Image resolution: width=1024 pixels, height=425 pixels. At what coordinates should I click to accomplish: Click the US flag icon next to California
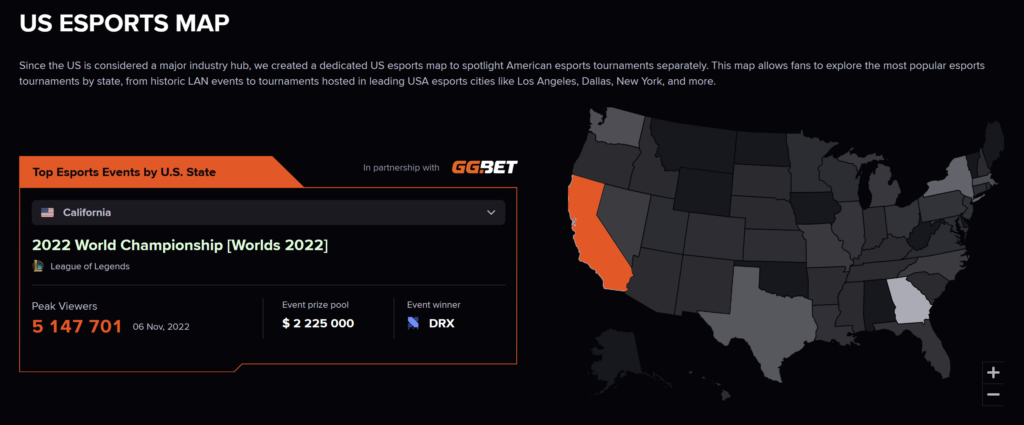pyautogui.click(x=47, y=213)
